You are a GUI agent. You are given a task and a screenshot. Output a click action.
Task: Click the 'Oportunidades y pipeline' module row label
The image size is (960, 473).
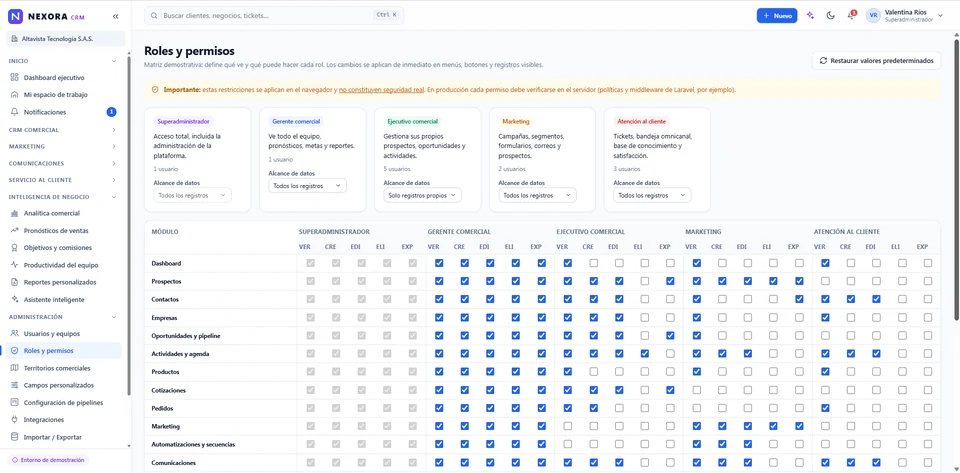[186, 336]
